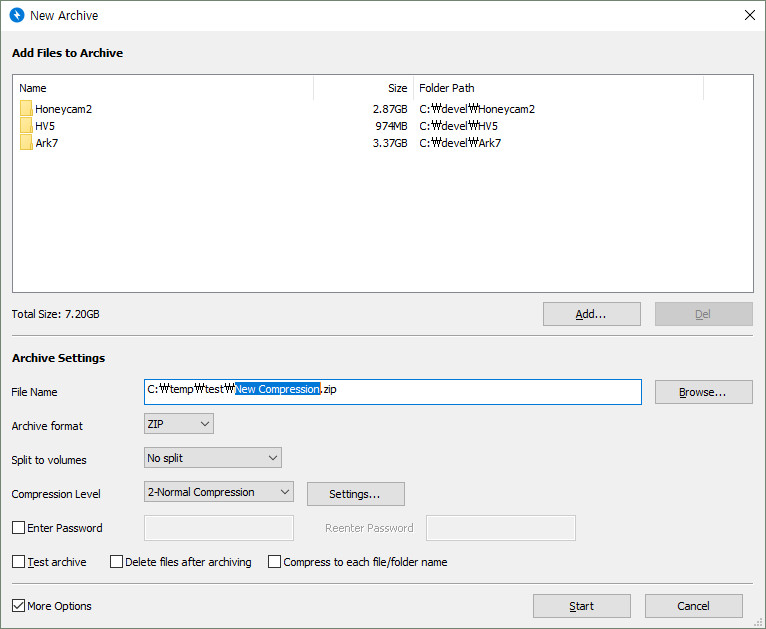This screenshot has height=629, width=766.
Task: Click the File Name path input field
Action: [x=393, y=392]
